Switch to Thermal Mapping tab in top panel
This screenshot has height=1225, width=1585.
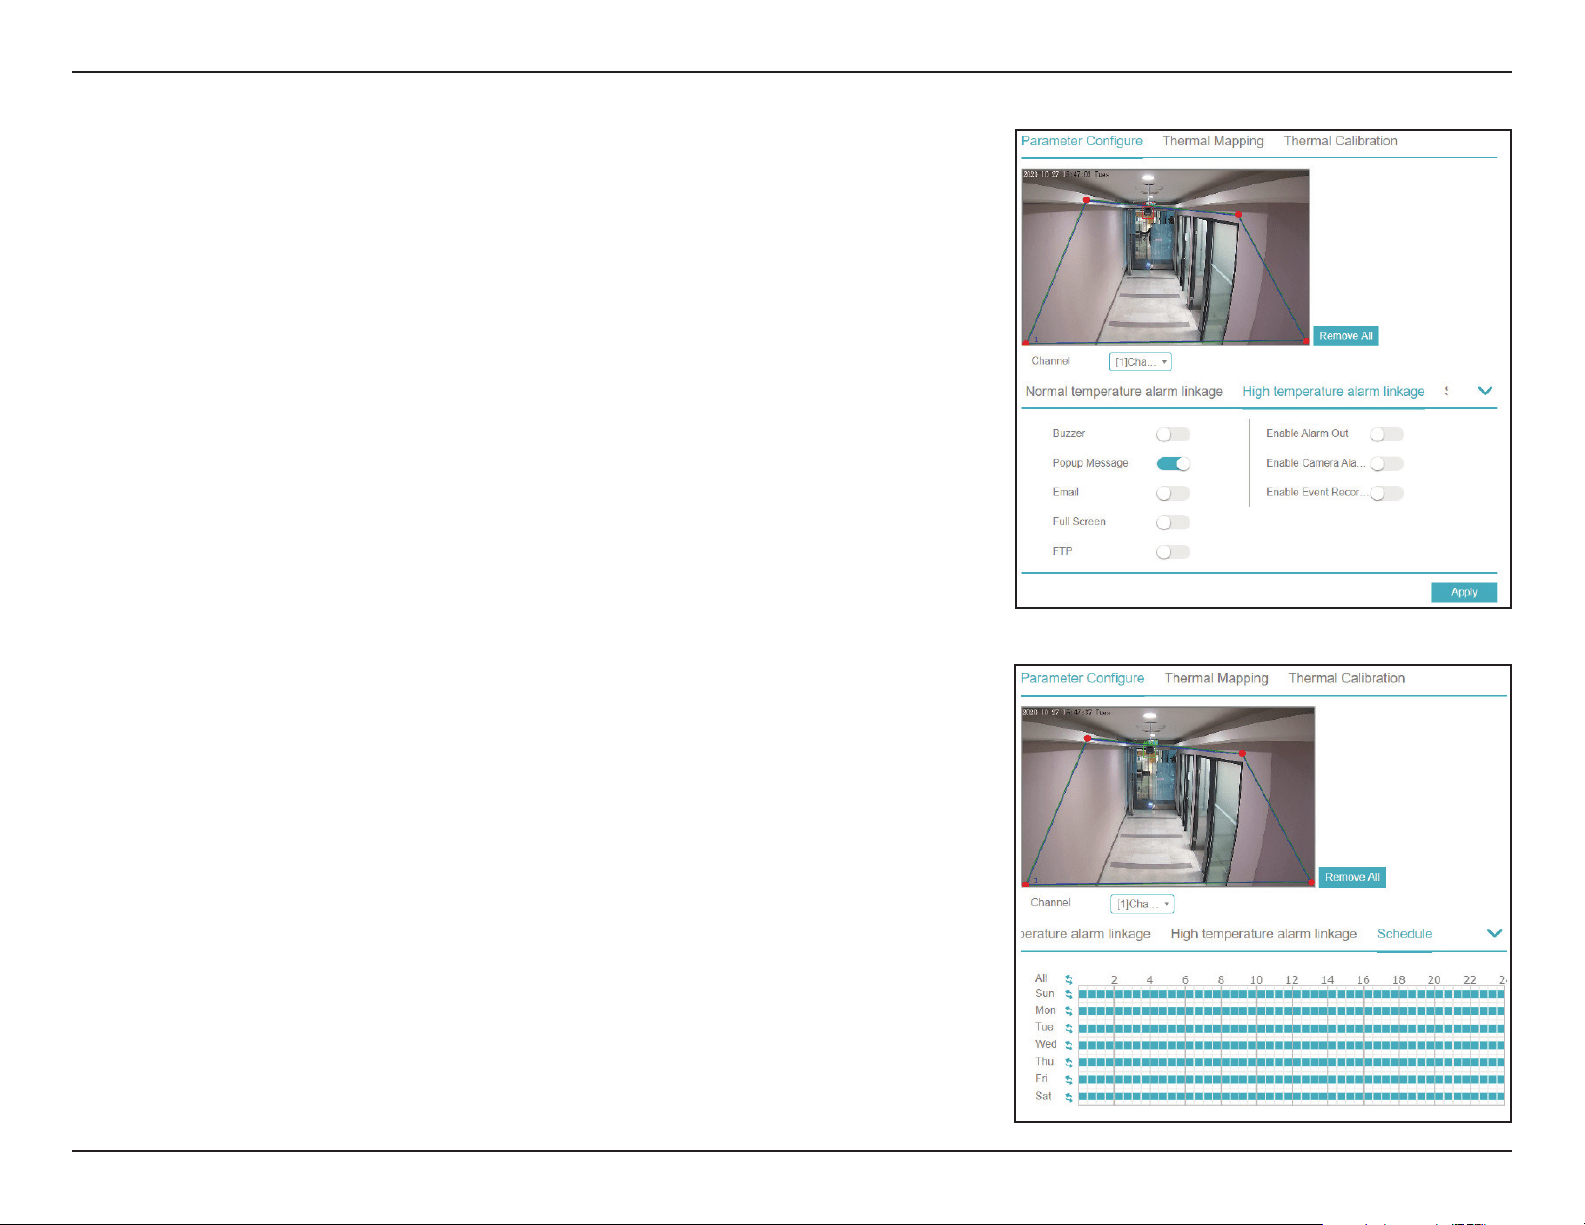pyautogui.click(x=1213, y=141)
